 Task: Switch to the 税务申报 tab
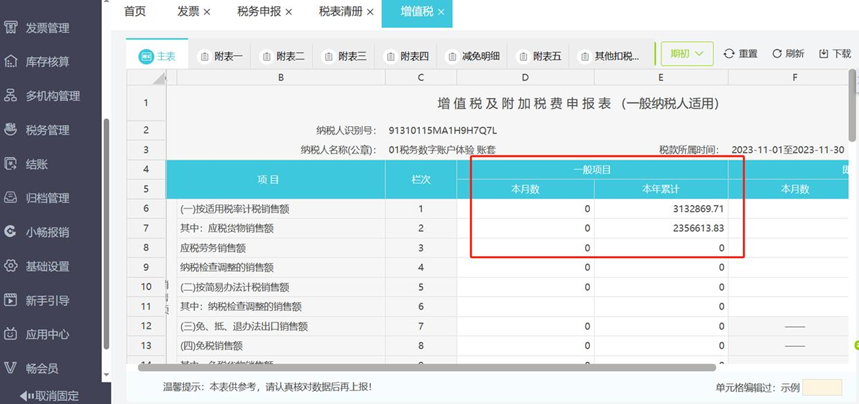coord(259,12)
